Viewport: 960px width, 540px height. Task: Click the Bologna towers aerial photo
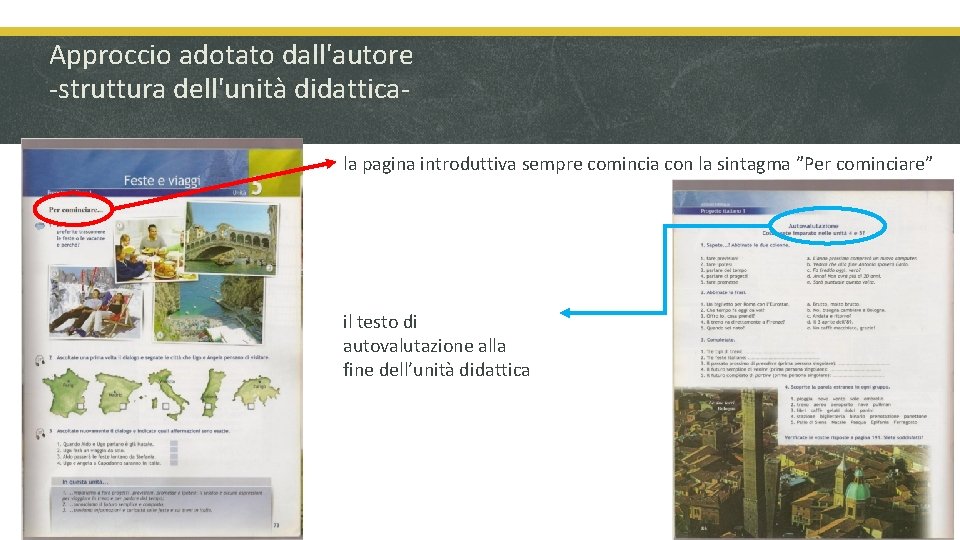[x=802, y=462]
